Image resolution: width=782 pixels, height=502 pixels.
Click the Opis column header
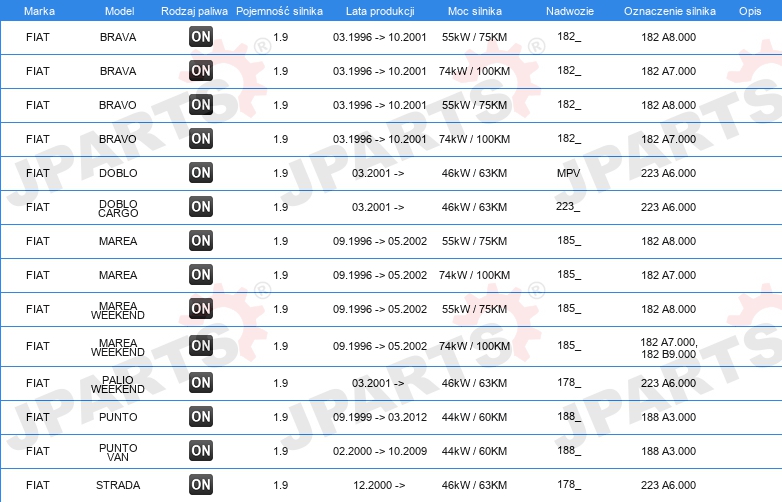click(x=750, y=11)
